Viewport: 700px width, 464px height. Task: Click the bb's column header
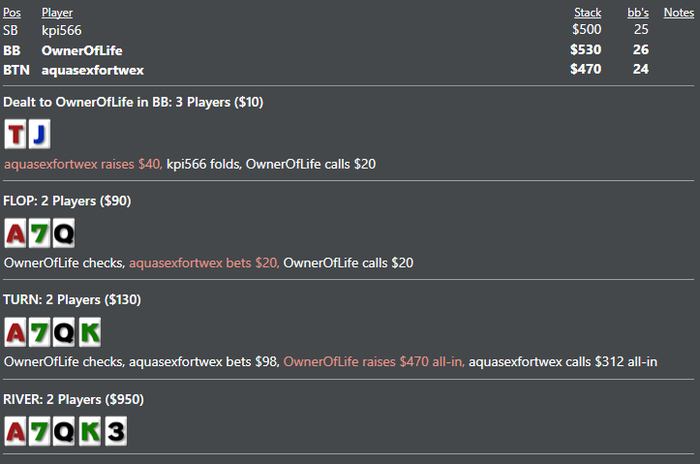tap(637, 12)
